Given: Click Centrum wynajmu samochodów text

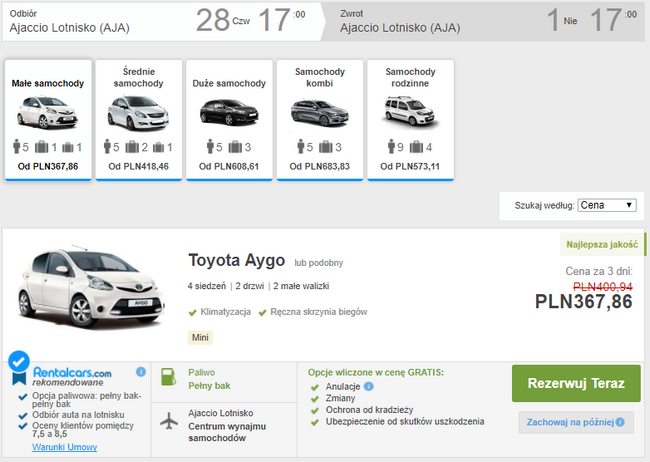Looking at the screenshot, I should pos(227,432).
